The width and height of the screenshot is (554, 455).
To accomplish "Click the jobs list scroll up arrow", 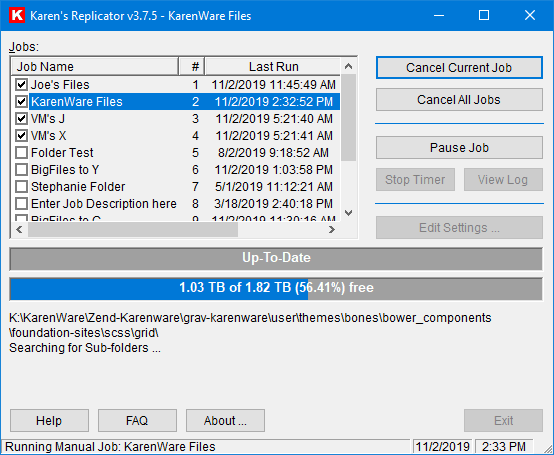I will tap(348, 66).
